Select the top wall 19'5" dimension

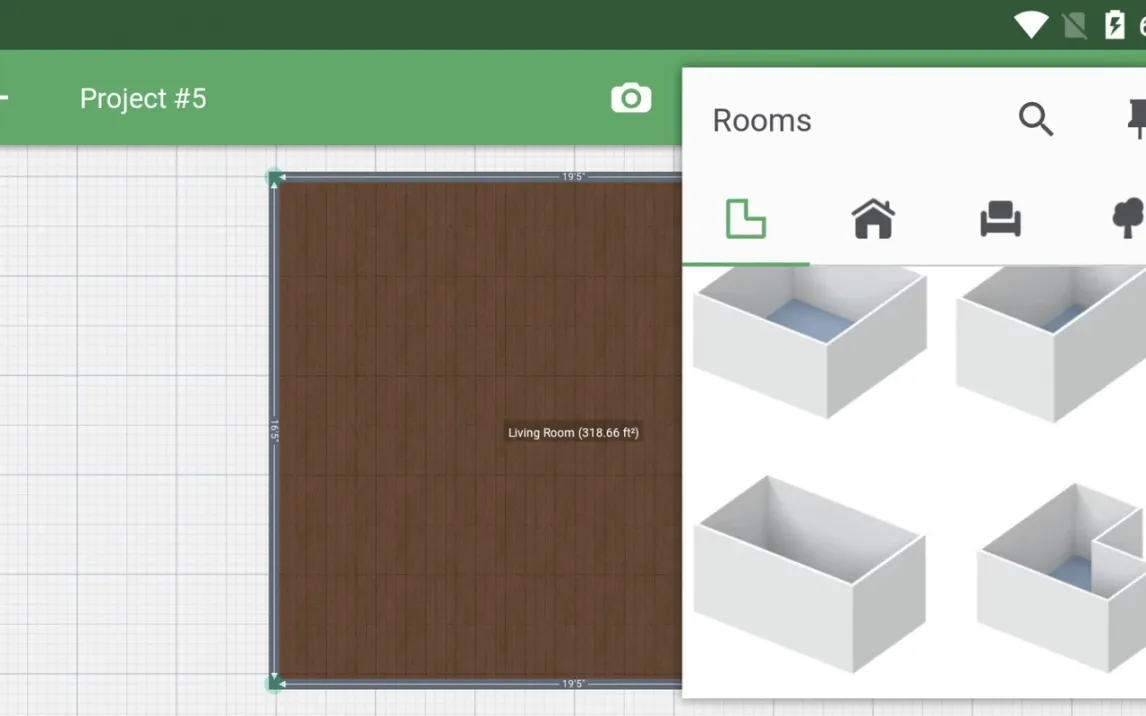(573, 177)
